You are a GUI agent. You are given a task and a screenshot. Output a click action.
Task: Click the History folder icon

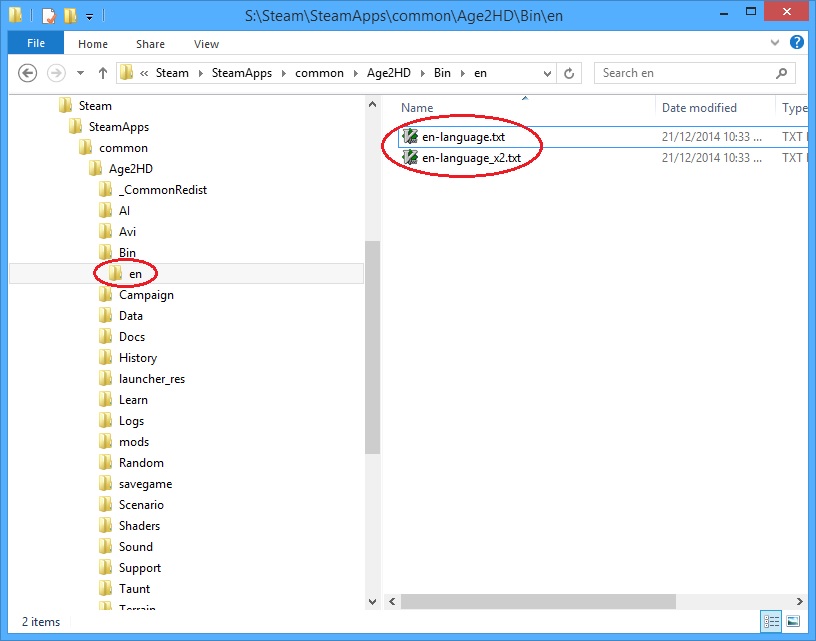click(x=105, y=357)
